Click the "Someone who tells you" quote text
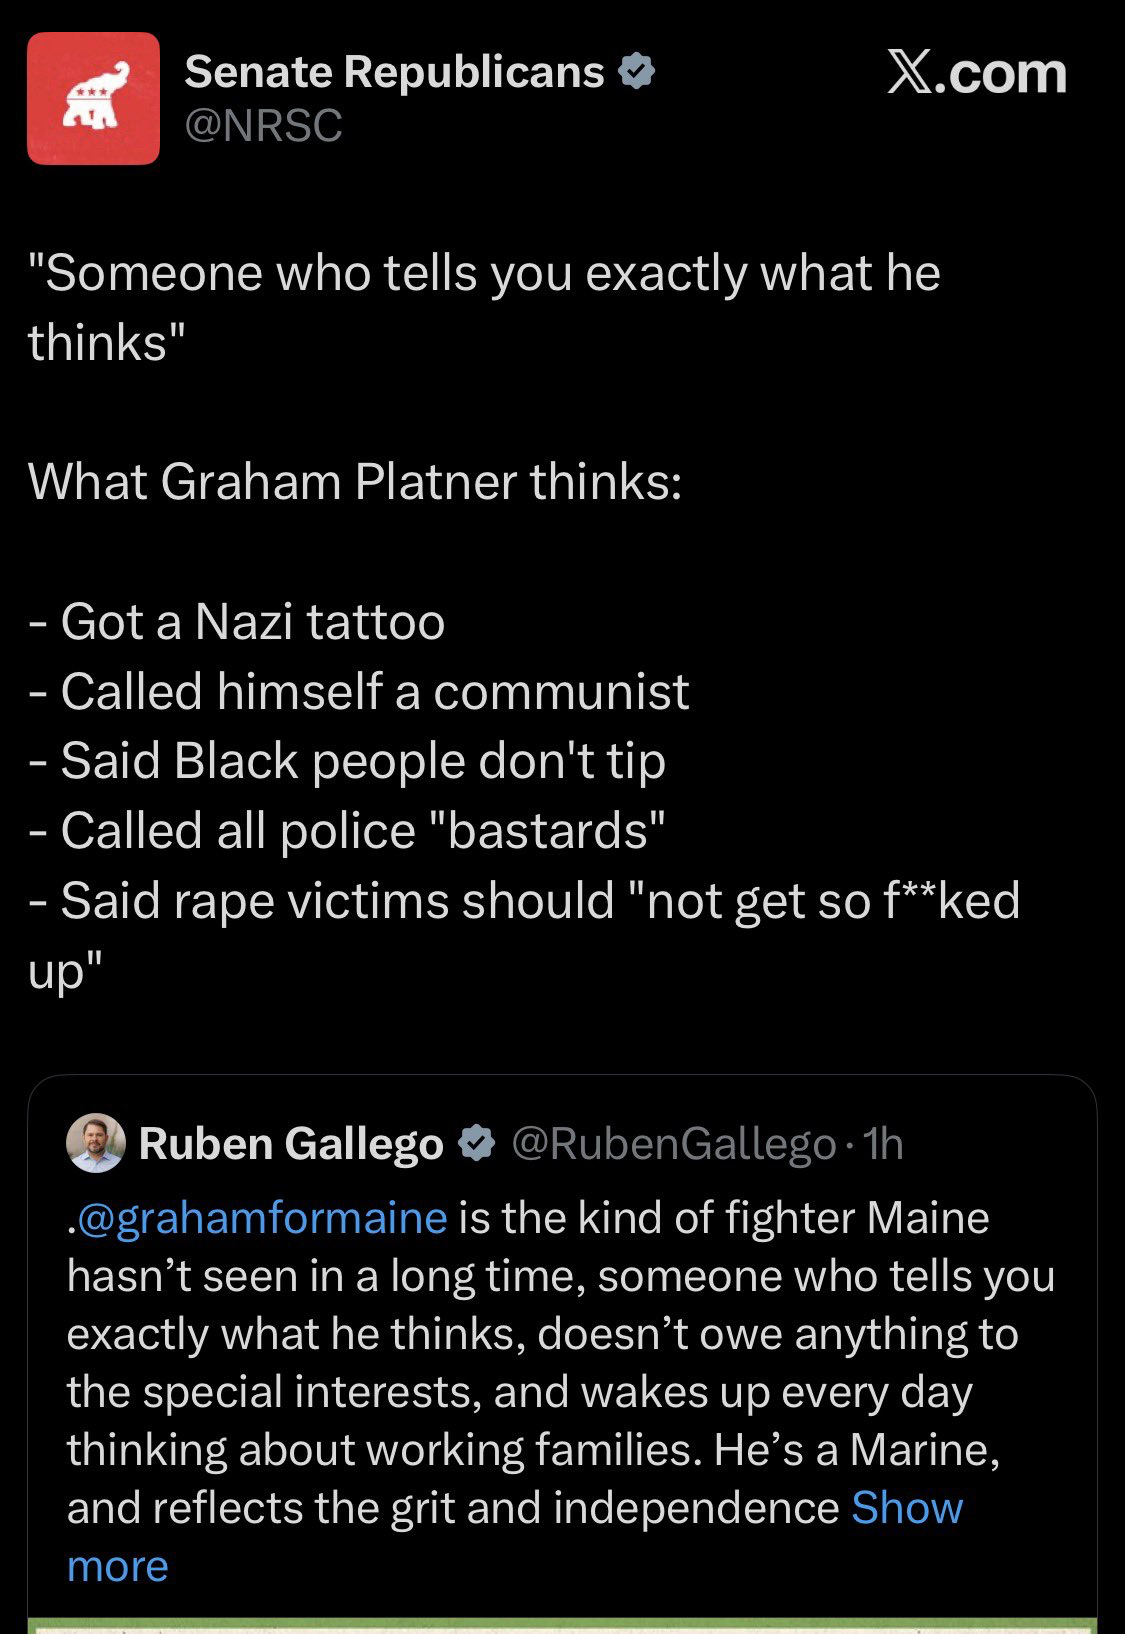This screenshot has width=1125, height=1634. (484, 273)
